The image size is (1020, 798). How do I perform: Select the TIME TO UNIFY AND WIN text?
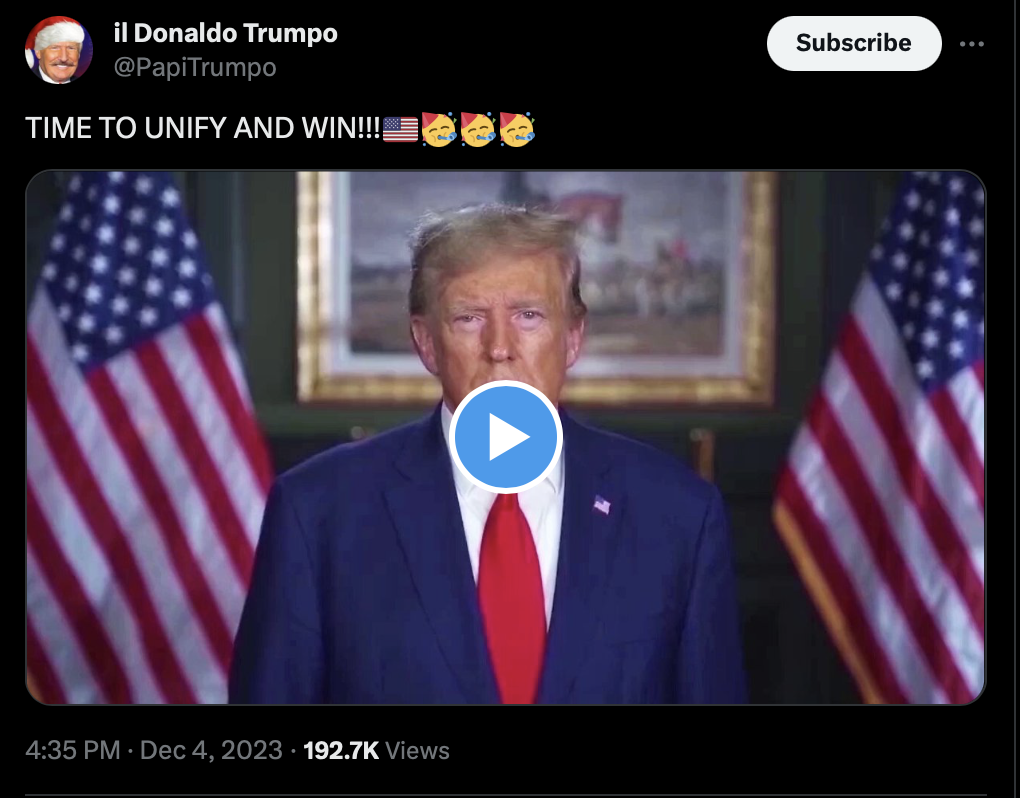202,128
